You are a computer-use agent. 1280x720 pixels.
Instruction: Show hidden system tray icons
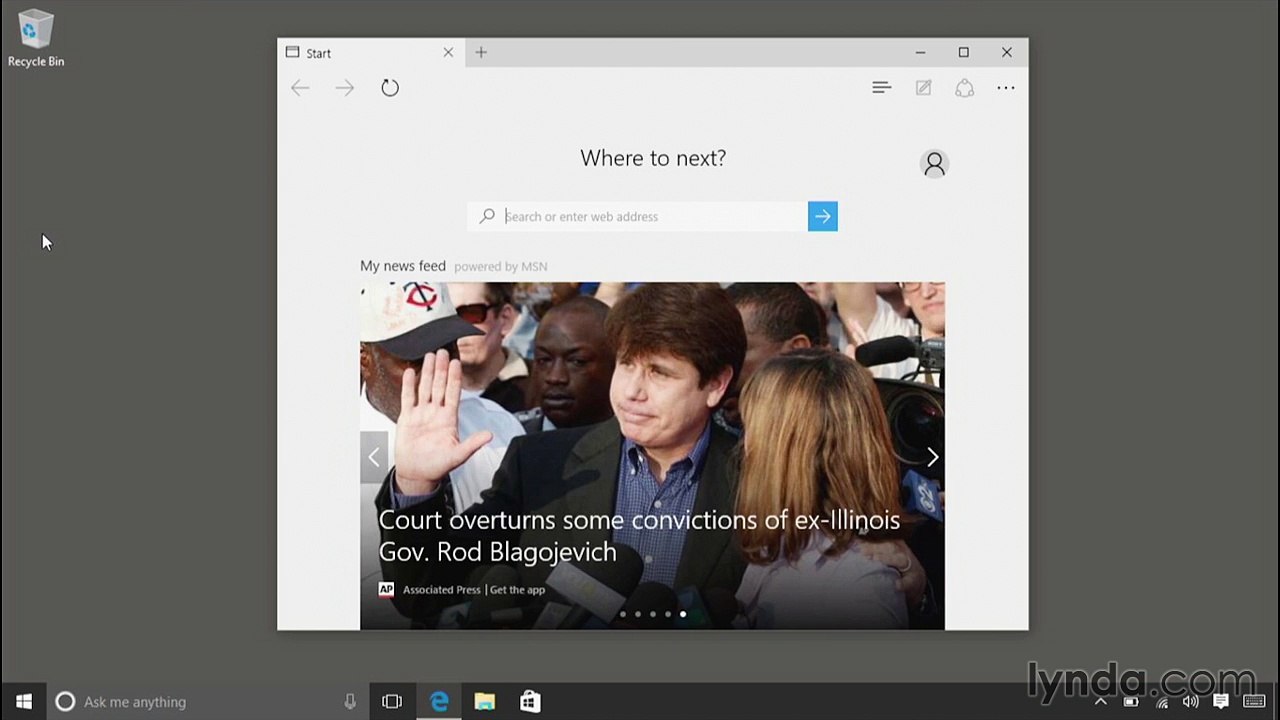1101,702
